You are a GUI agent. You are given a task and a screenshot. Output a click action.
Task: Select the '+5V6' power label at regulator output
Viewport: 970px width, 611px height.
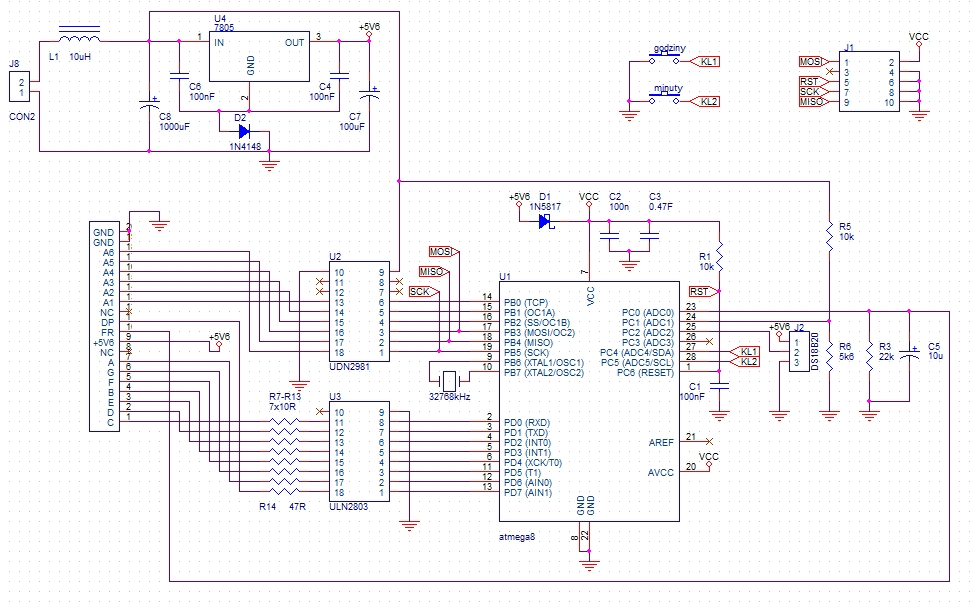(x=369, y=27)
